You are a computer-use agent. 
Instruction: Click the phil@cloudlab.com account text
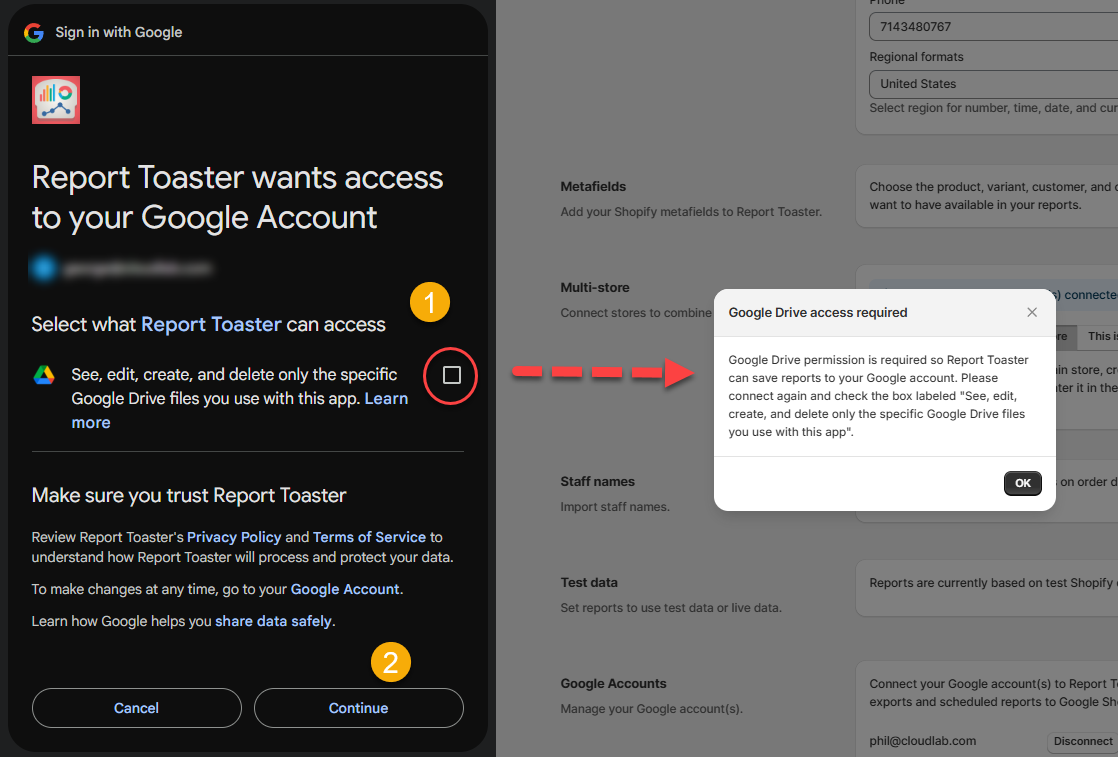pyautogui.click(x=923, y=741)
